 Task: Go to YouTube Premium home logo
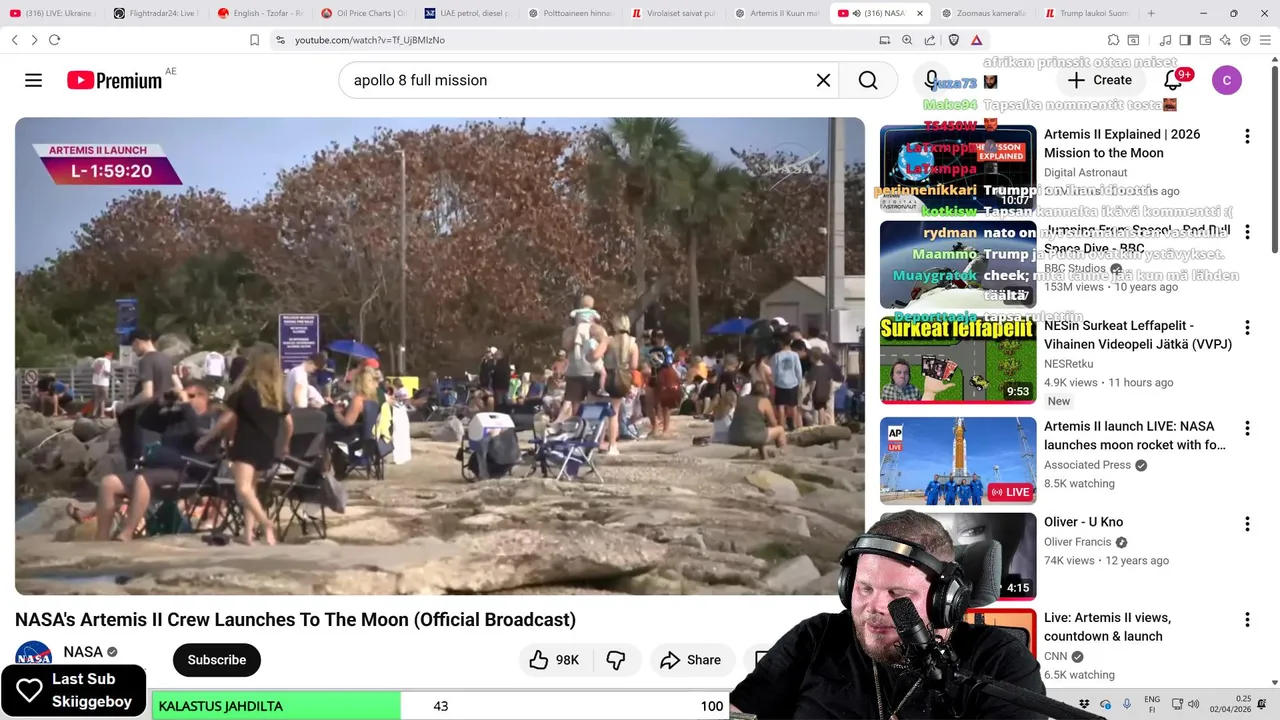tap(114, 80)
